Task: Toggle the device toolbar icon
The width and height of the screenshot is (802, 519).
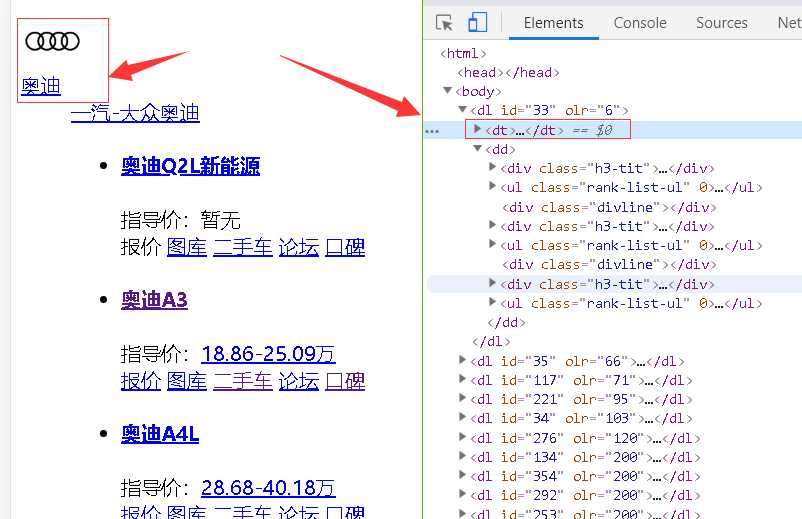Action: (x=477, y=22)
